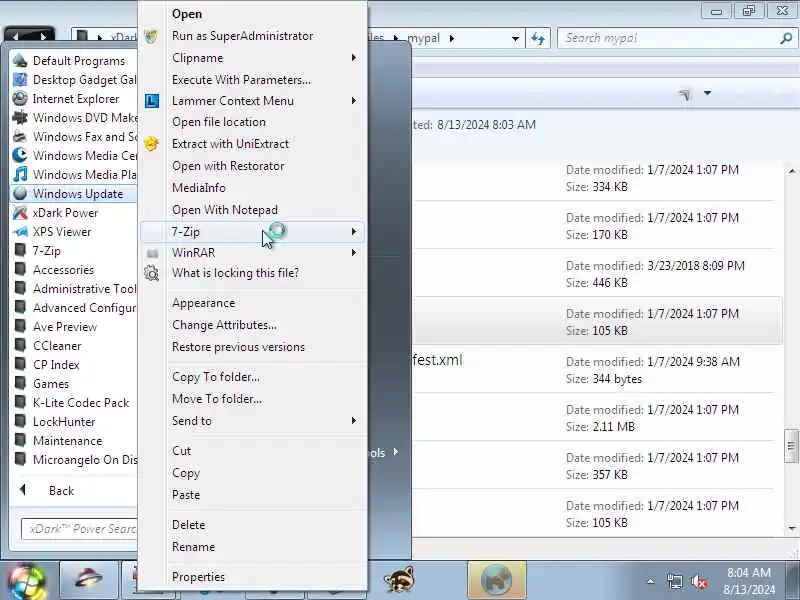Select Execute With Parameters...
The image size is (800, 600).
click(253, 80)
